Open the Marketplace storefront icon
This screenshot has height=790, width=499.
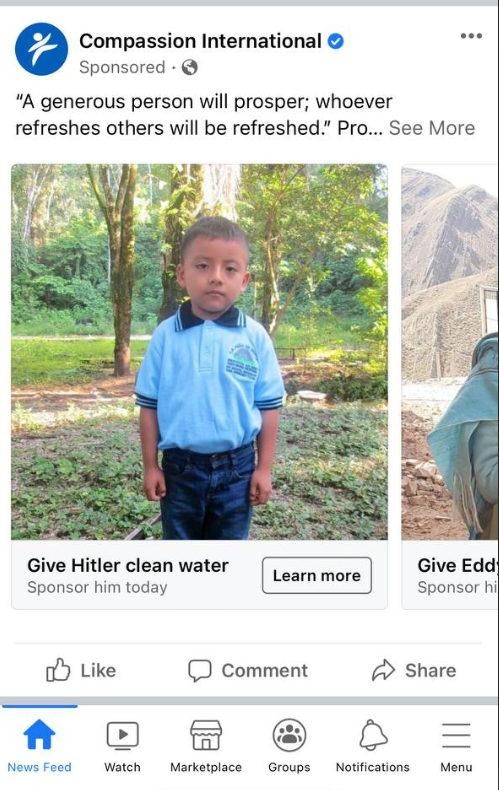click(206, 735)
